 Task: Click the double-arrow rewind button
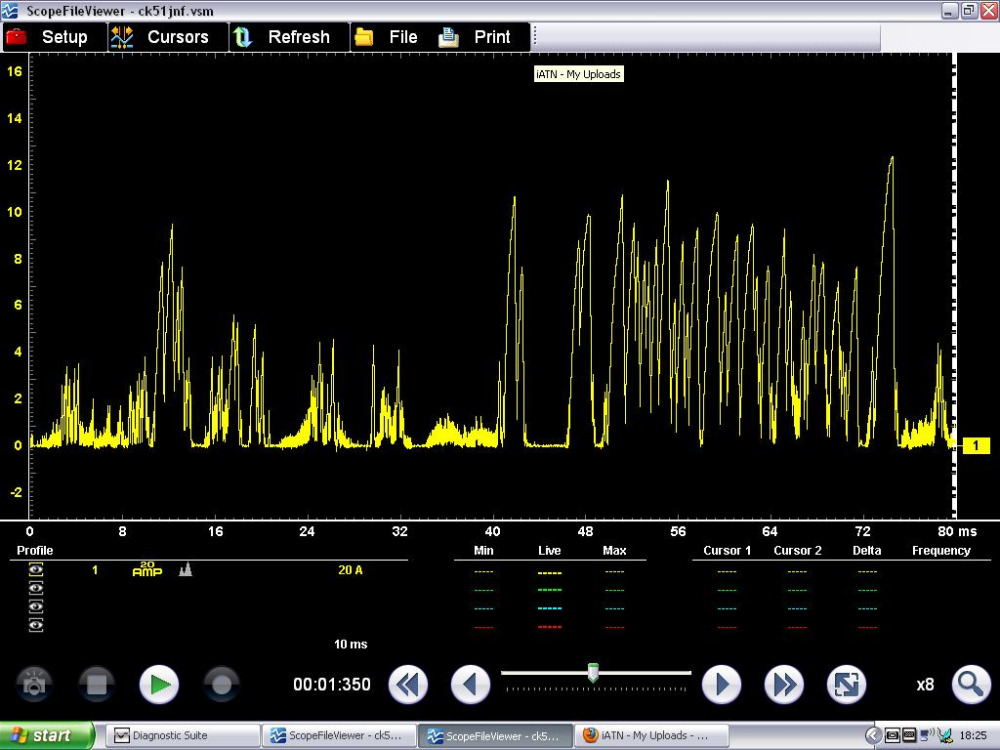[x=408, y=685]
